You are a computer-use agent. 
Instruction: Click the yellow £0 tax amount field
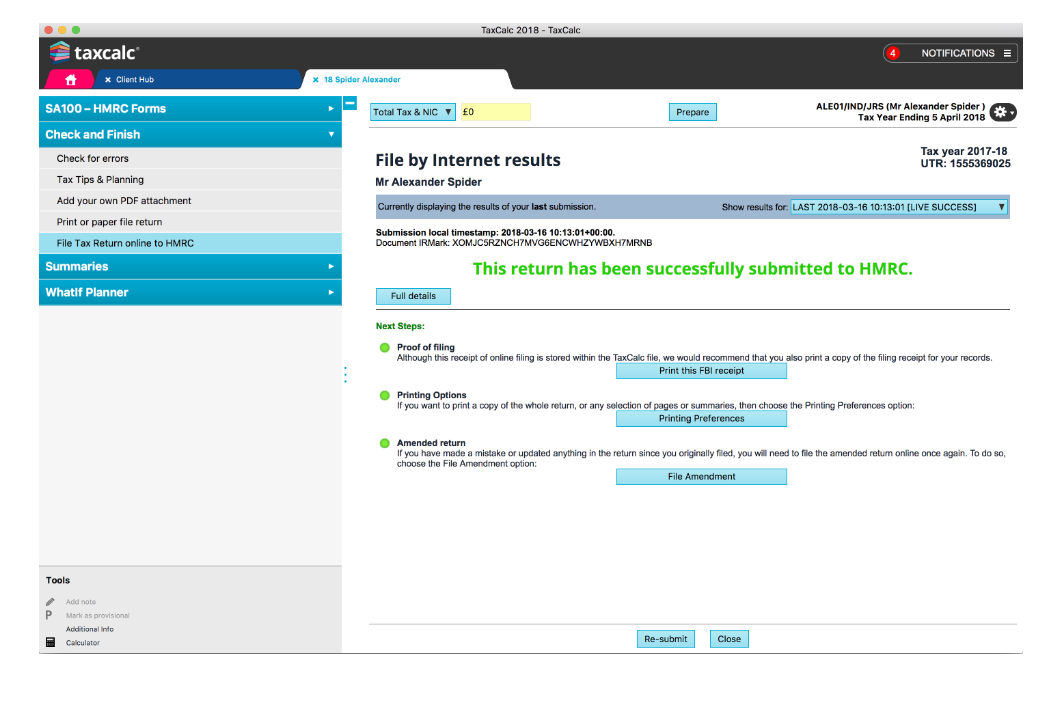494,112
